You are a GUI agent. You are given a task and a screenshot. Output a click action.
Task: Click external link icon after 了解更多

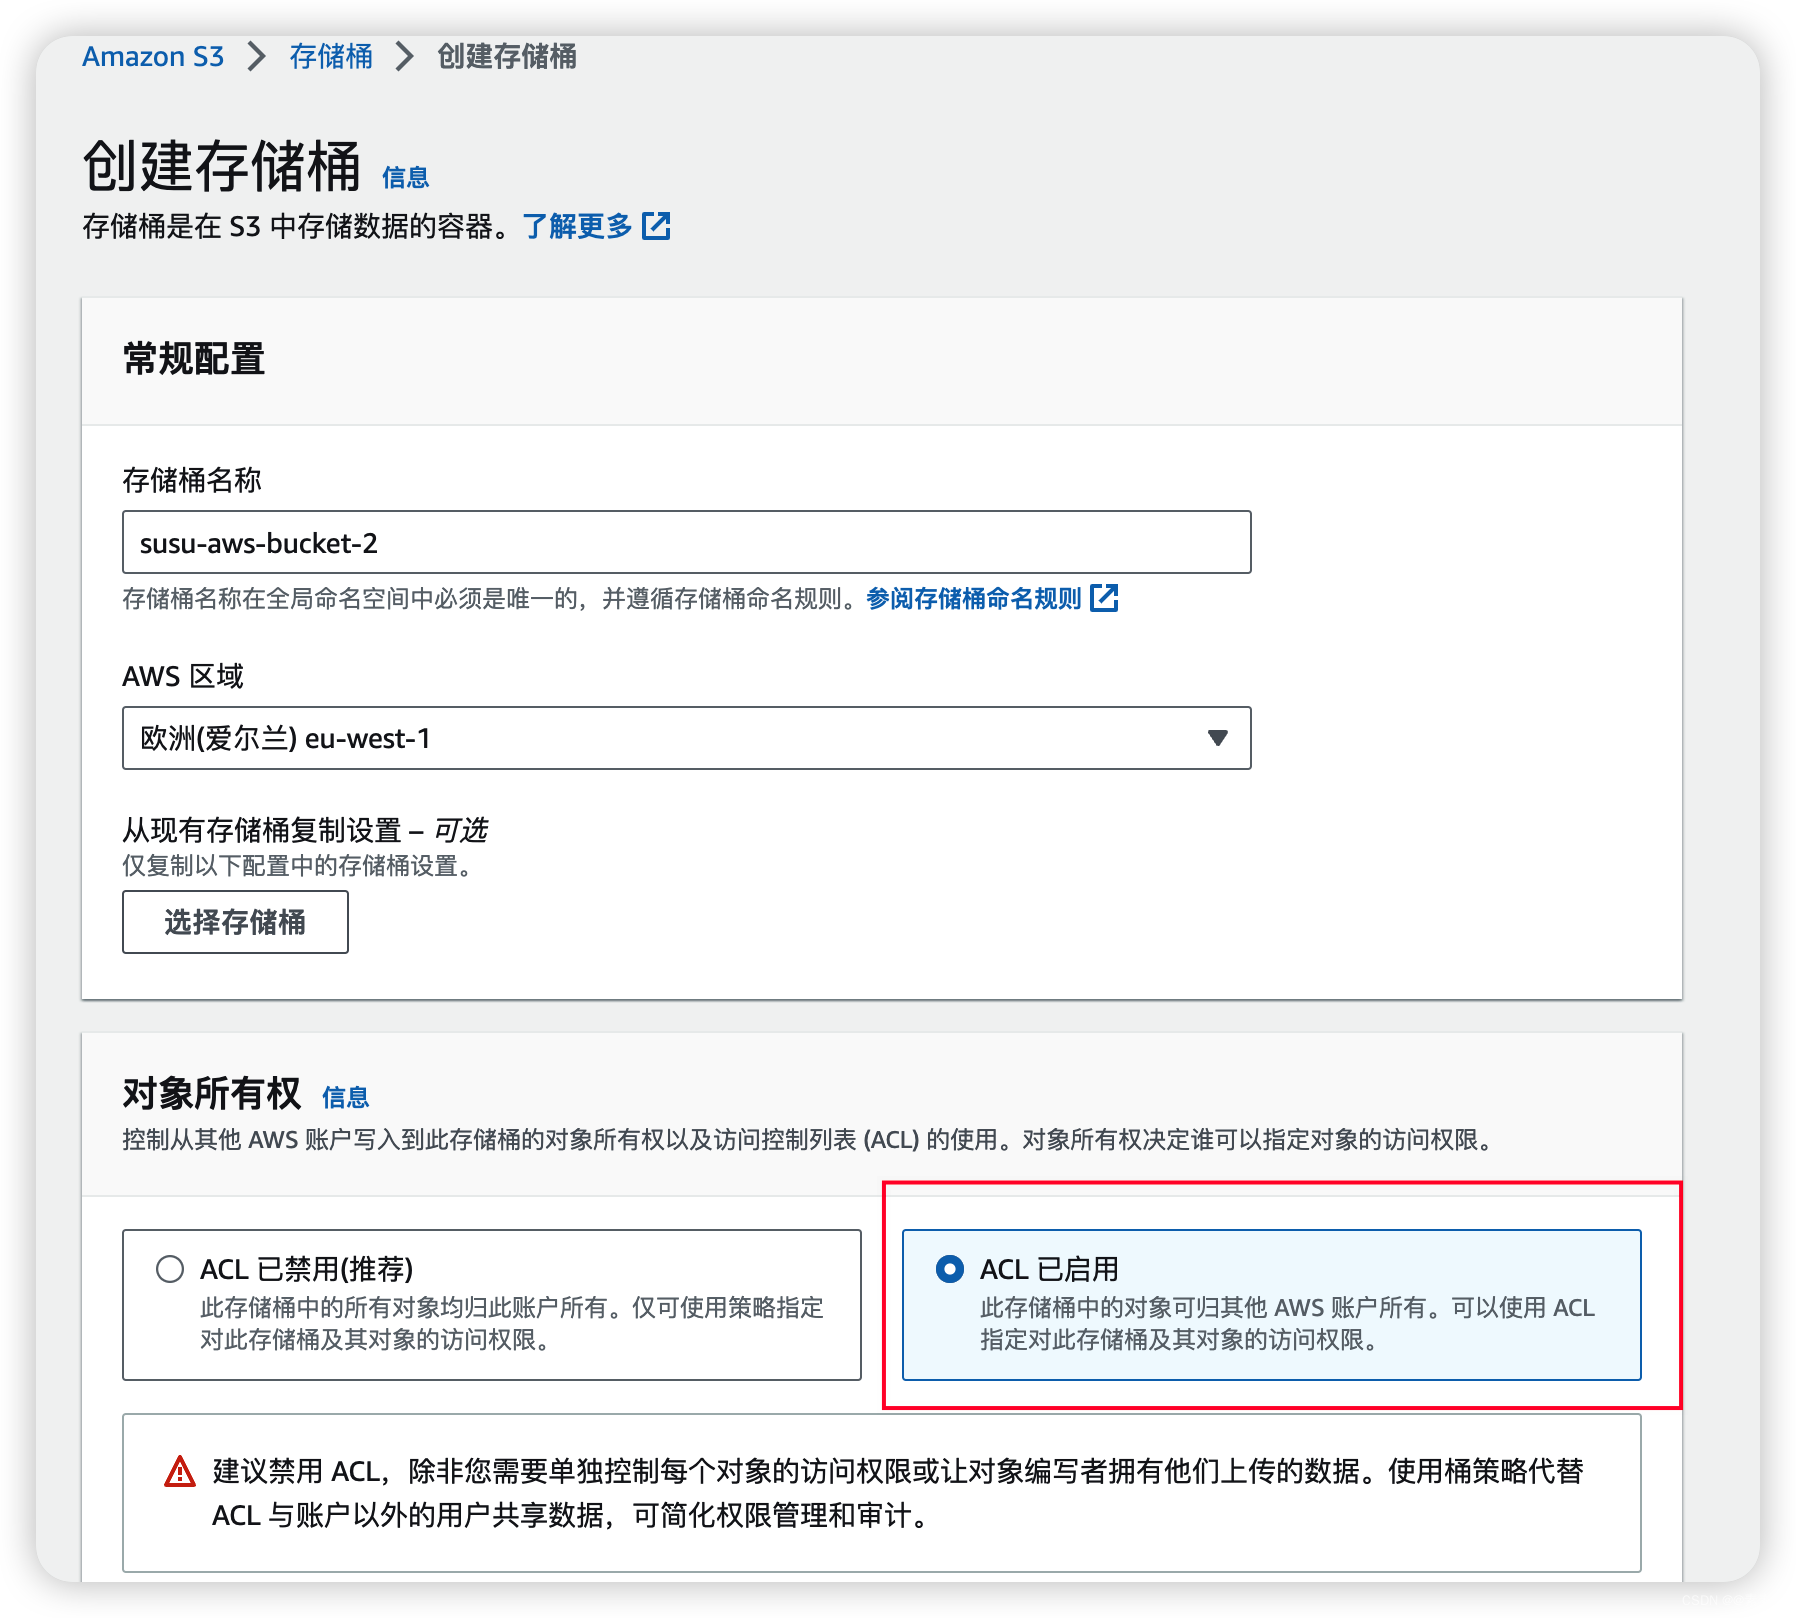[656, 226]
